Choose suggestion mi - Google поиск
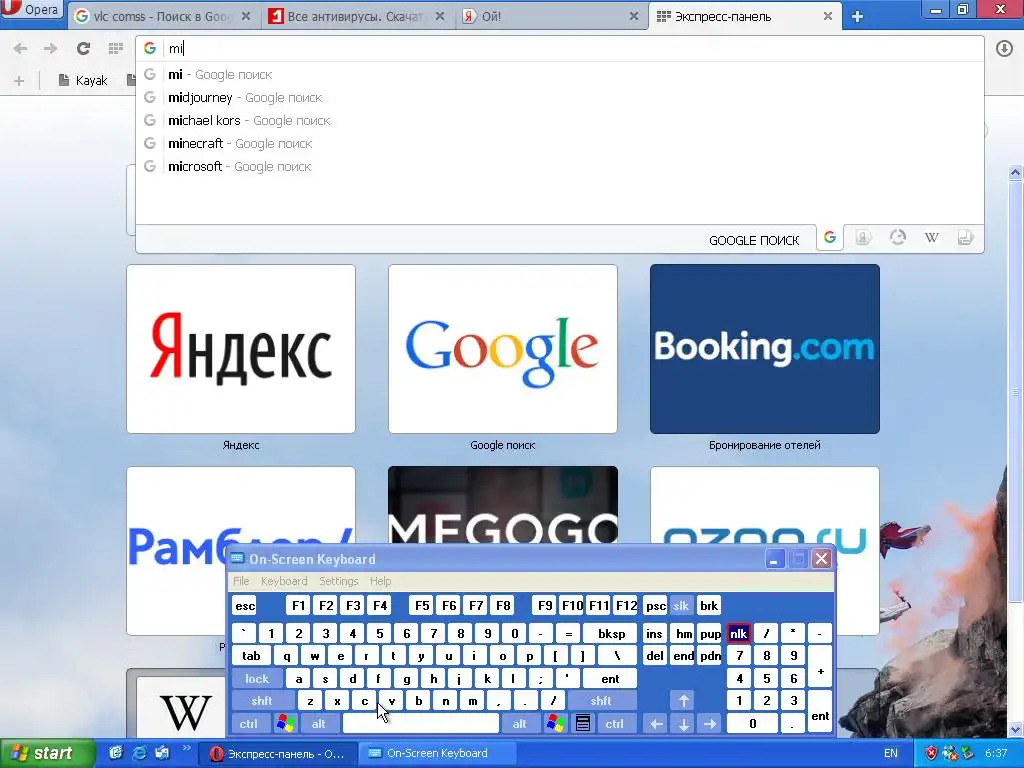Image resolution: width=1024 pixels, height=768 pixels. (x=560, y=74)
